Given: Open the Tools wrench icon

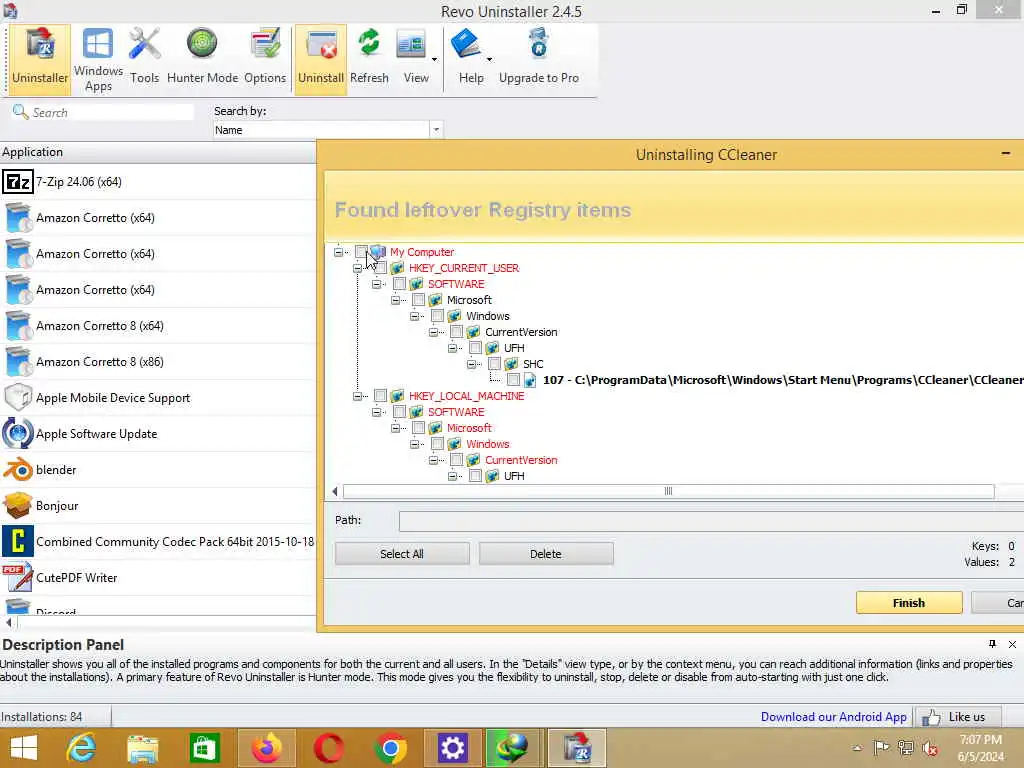Looking at the screenshot, I should [144, 44].
